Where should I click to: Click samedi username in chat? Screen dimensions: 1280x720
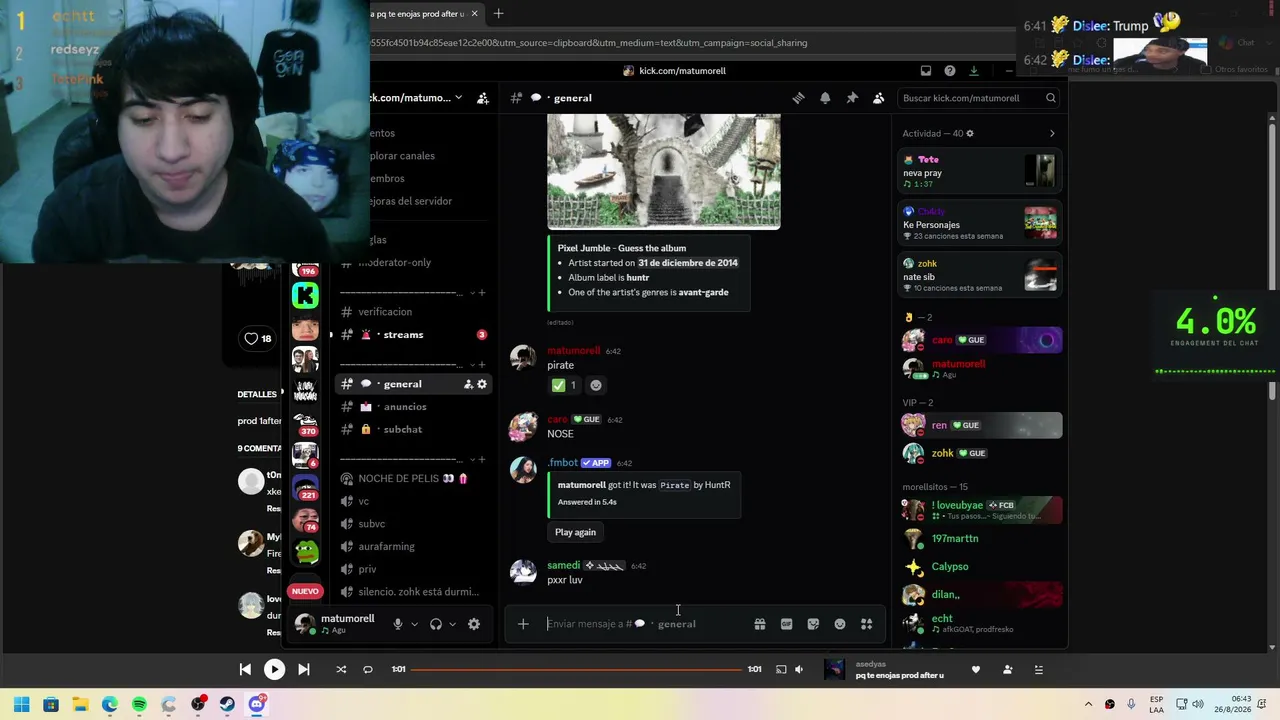point(563,566)
